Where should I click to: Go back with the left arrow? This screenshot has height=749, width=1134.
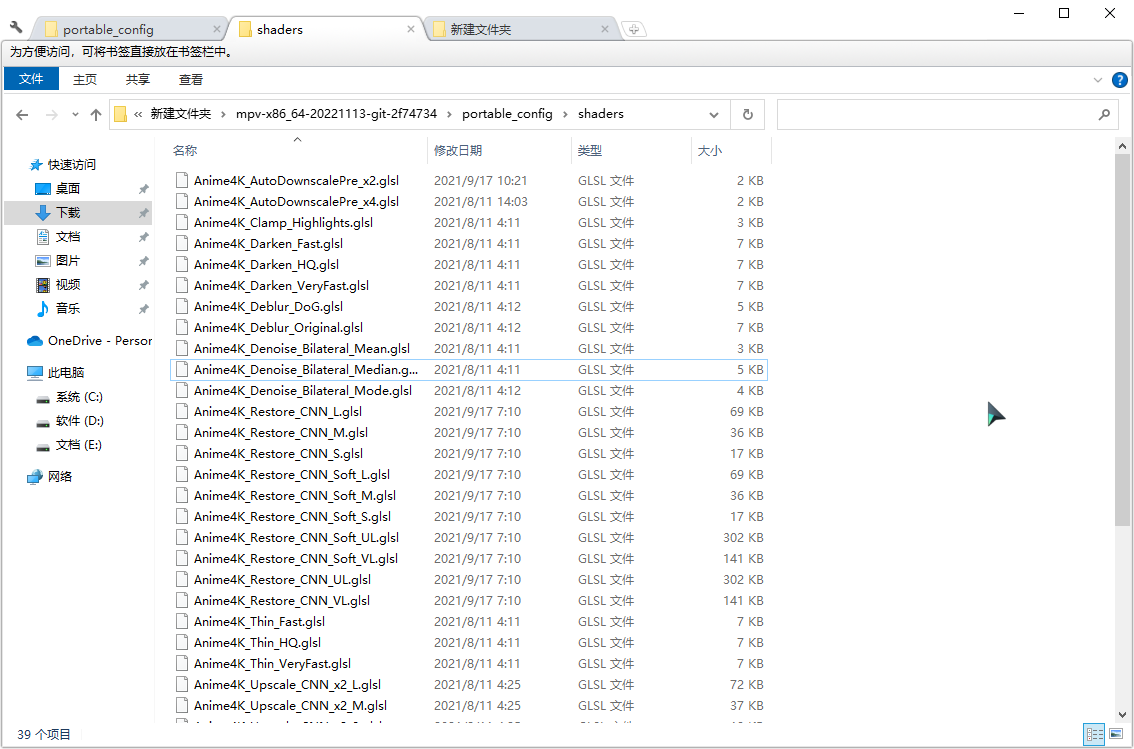(x=22, y=114)
